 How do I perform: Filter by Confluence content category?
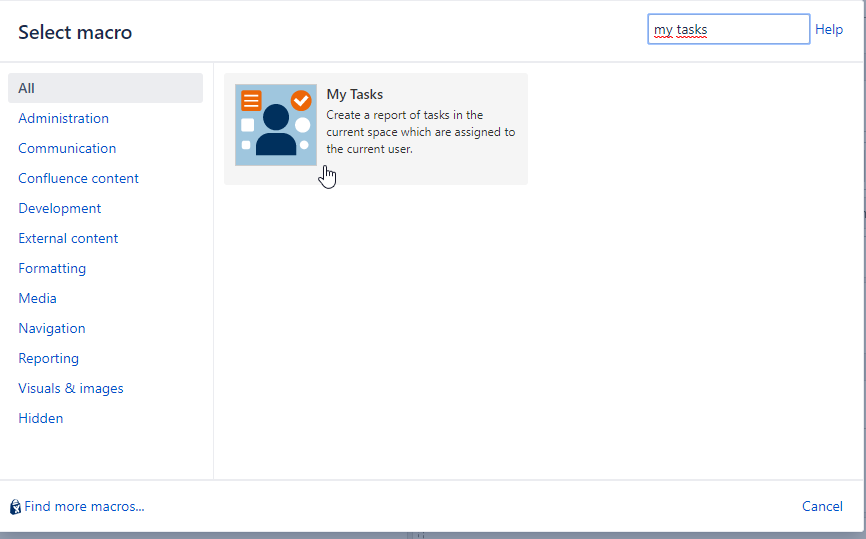78,178
